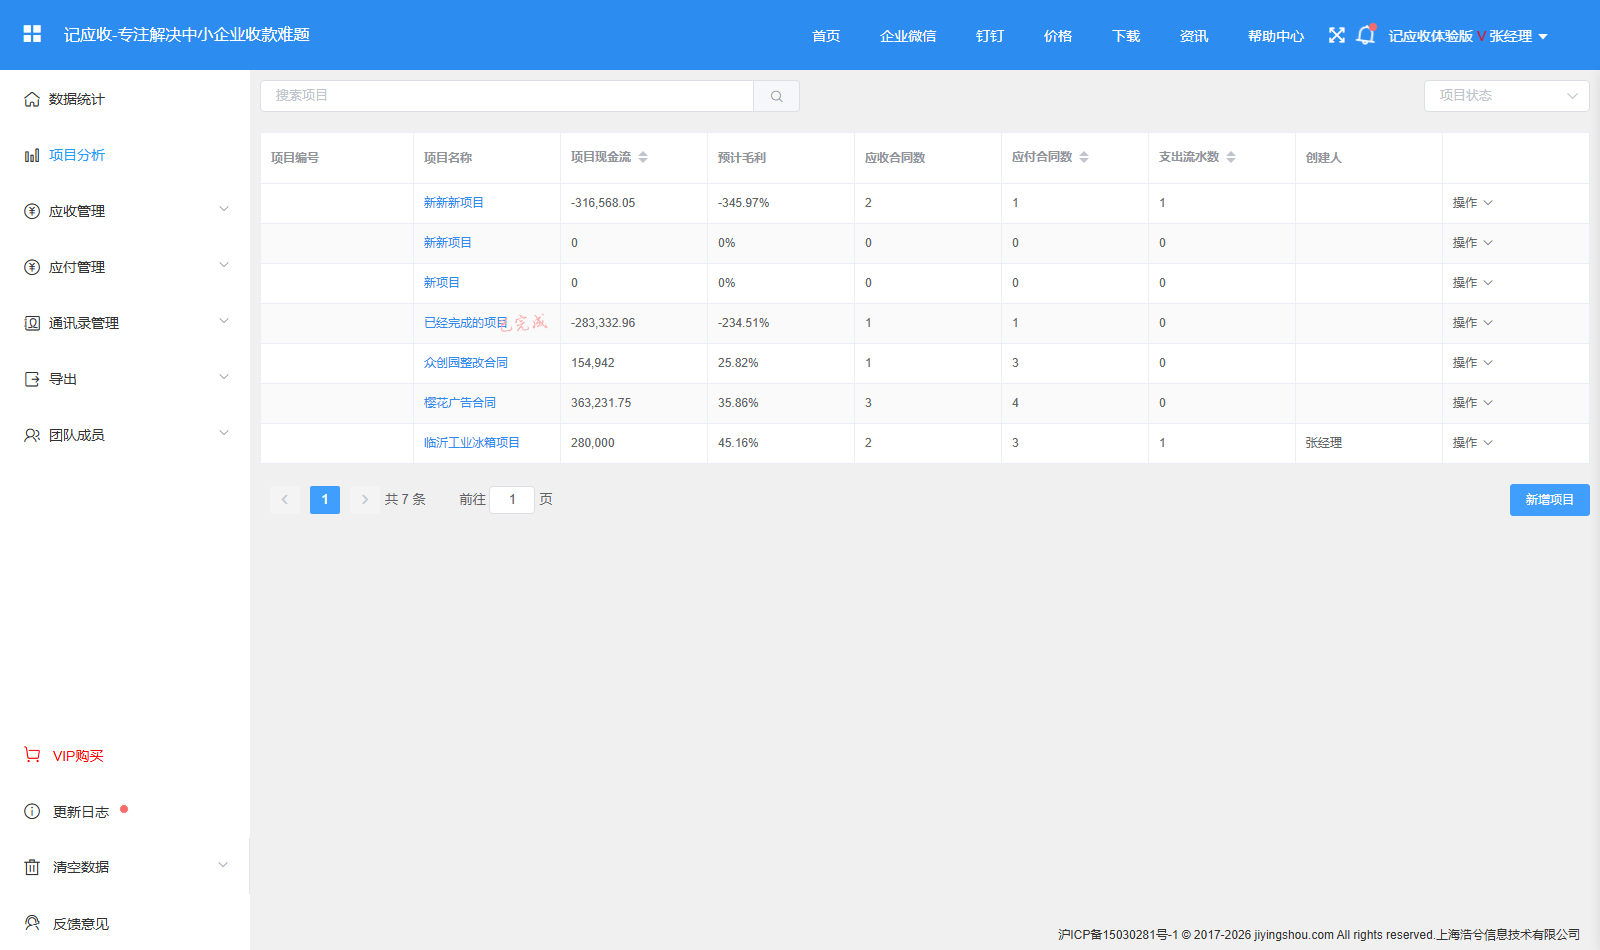
Task: Open the 已经完成的项目 link
Action: click(466, 323)
